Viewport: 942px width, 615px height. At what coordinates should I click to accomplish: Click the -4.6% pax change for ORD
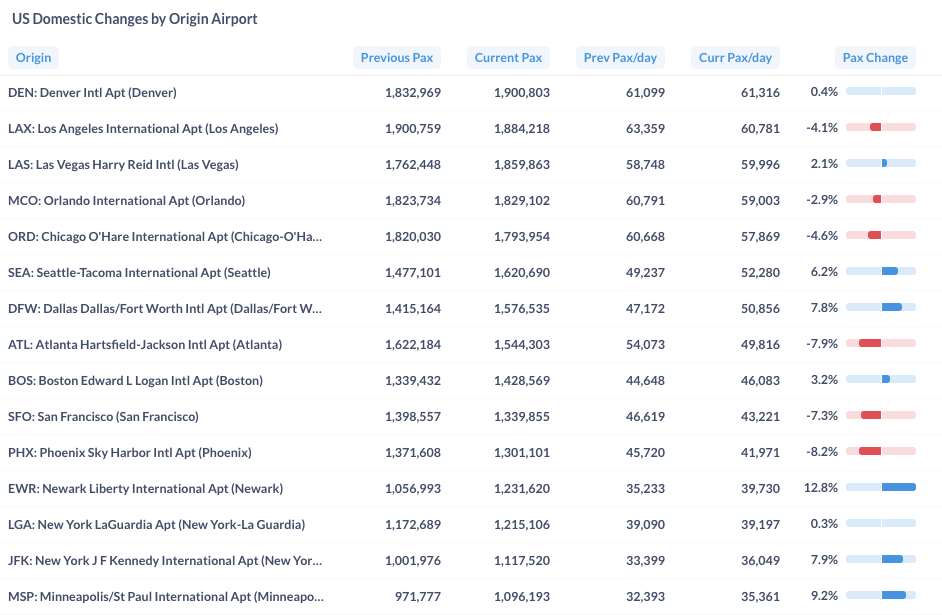[x=822, y=235]
